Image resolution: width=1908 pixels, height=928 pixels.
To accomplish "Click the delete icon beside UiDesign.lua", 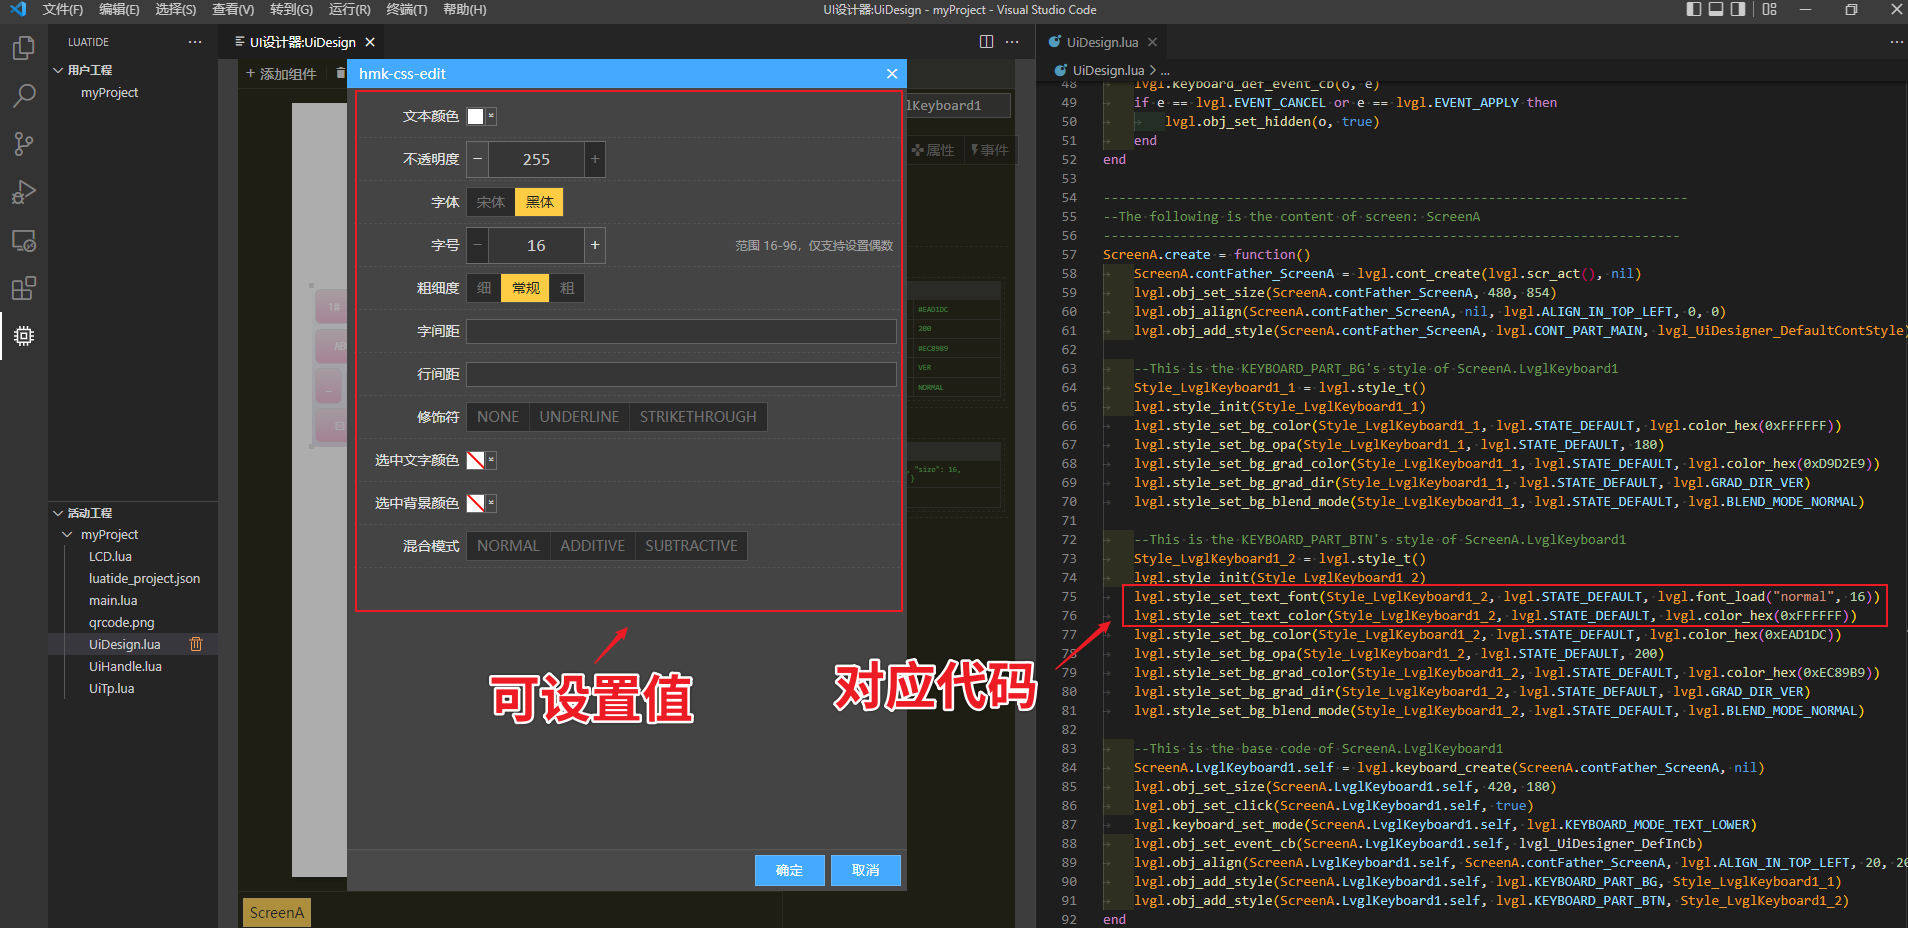I will (x=196, y=645).
